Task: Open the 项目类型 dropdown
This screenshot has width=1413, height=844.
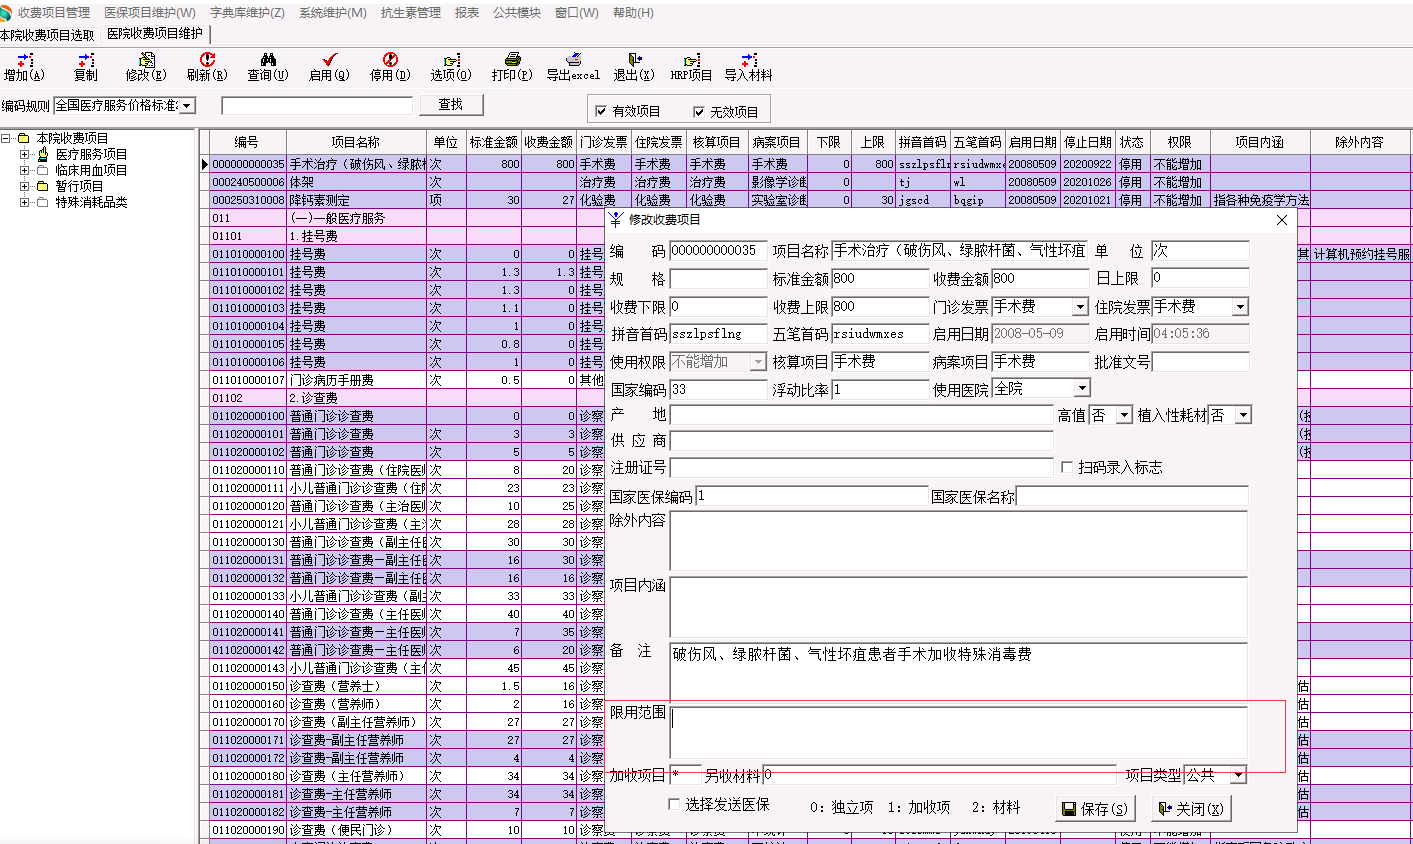Action: 1239,775
